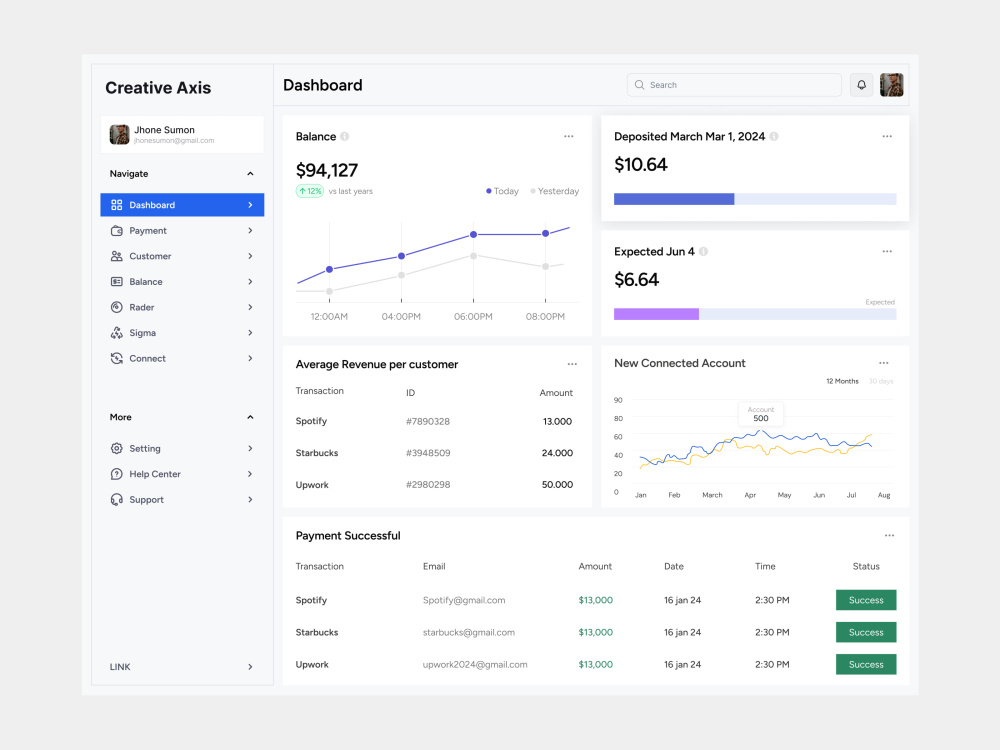Viewport: 1000px width, 750px height.
Task: Click the upwork2024@gmail.com email
Action: (x=475, y=665)
